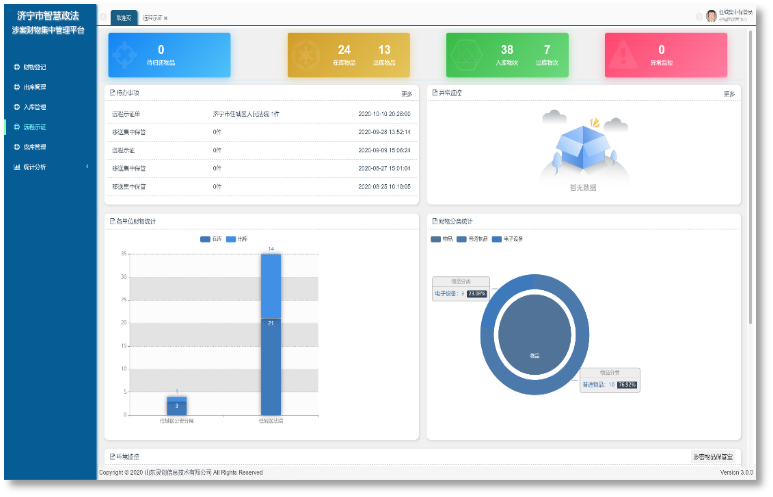This screenshot has width=773, height=497.
Task: Toggle the 电子证据 legend in donut chart
Action: 507,239
